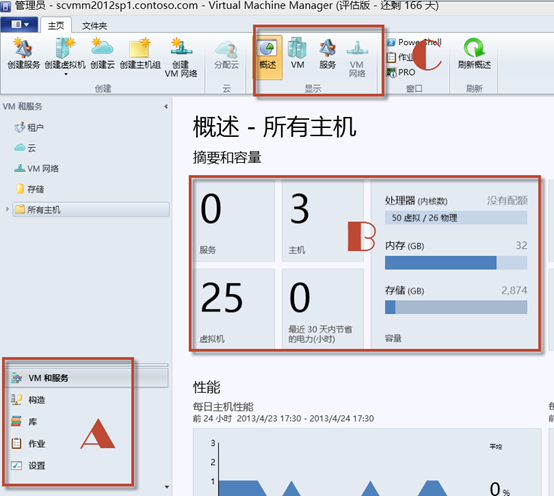Switch to the 文件夹 ribbon tab
The image size is (554, 496).
pos(94,26)
